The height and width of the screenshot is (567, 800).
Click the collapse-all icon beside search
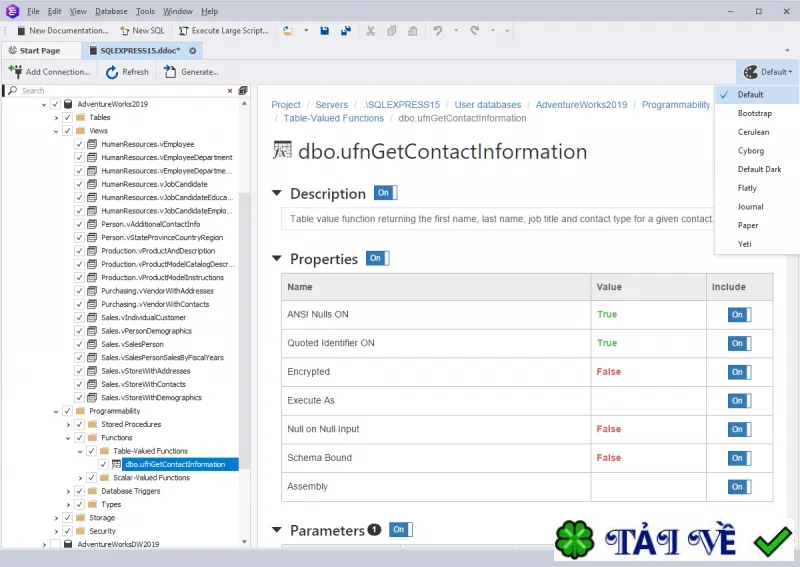[243, 90]
